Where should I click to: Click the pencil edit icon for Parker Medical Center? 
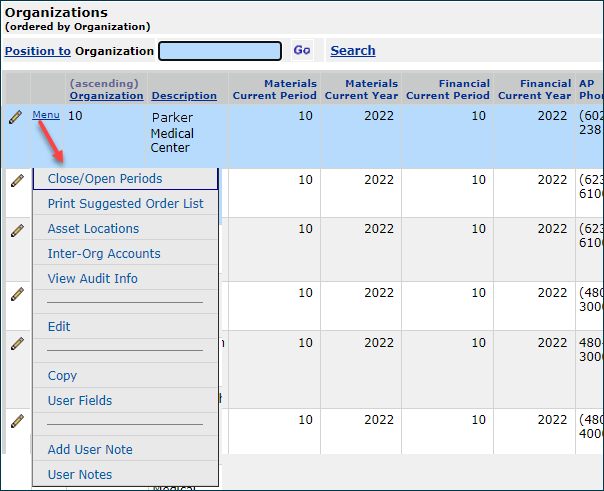[x=16, y=117]
